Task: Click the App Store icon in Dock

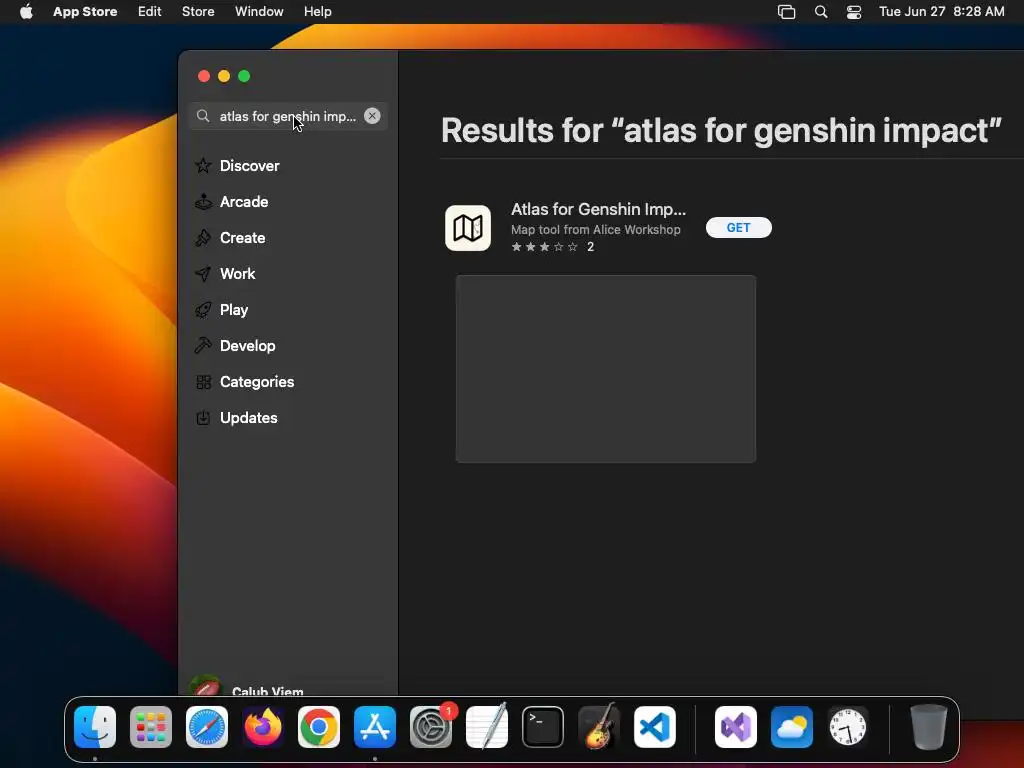Action: 375,727
